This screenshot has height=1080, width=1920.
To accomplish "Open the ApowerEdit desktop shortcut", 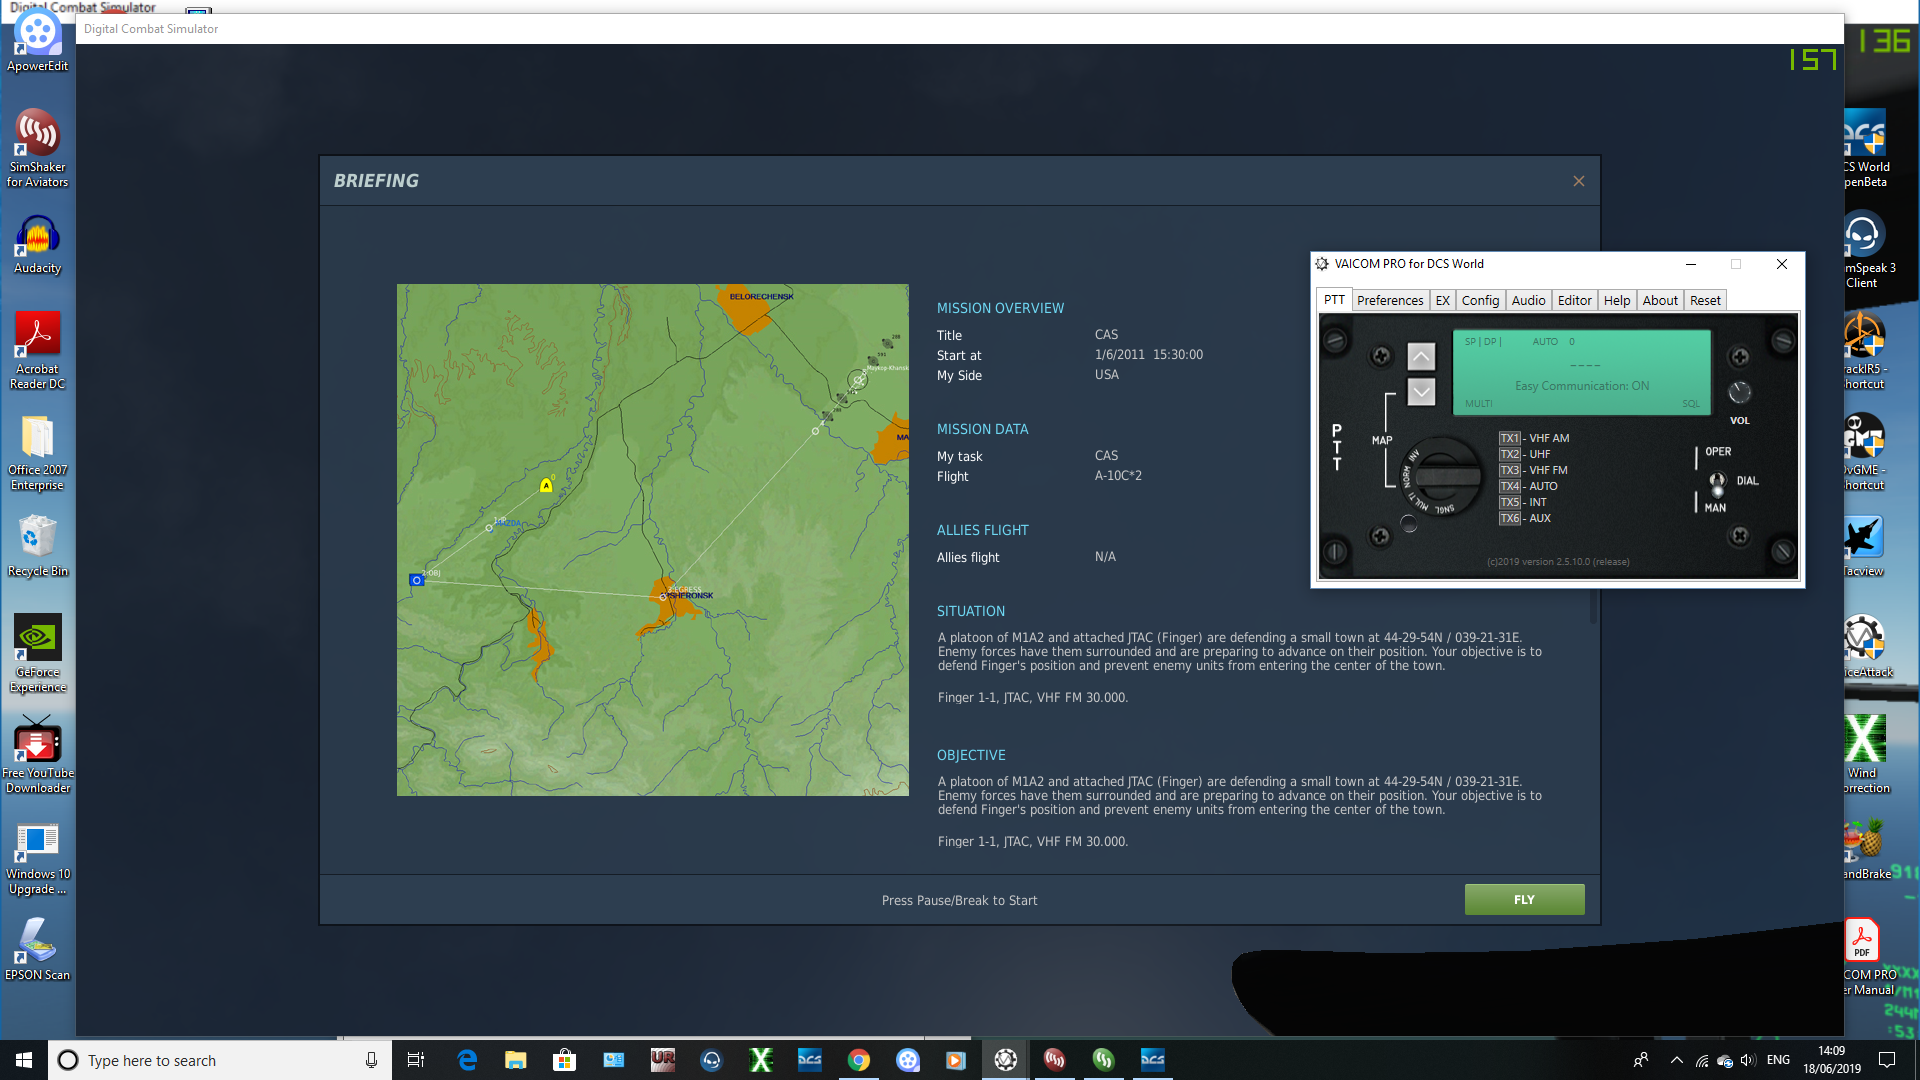I will point(38,42).
